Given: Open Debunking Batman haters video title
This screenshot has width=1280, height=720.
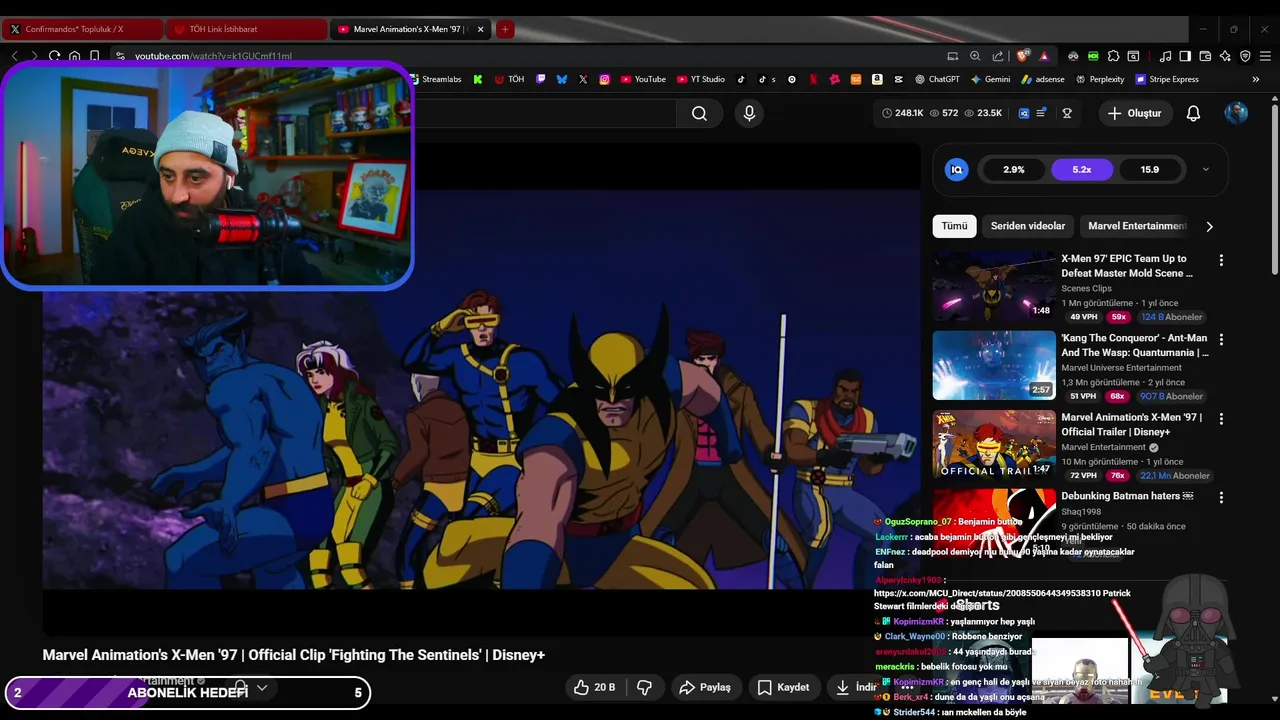Looking at the screenshot, I should click(1127, 496).
